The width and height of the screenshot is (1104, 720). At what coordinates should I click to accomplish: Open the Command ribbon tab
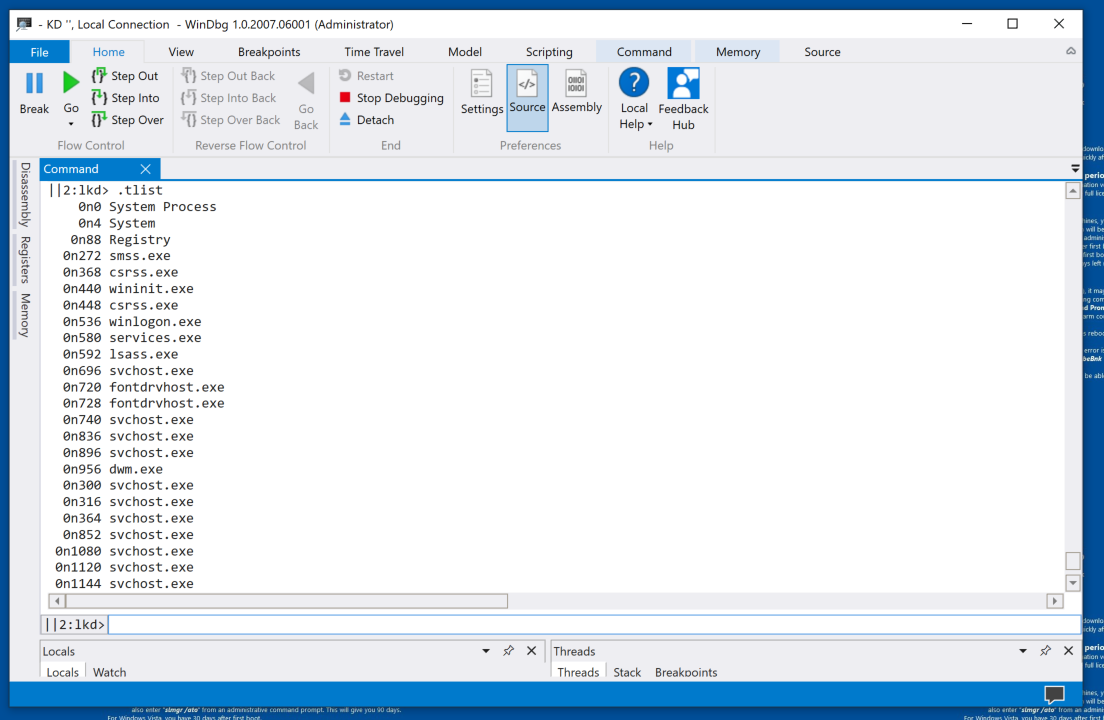(x=644, y=51)
